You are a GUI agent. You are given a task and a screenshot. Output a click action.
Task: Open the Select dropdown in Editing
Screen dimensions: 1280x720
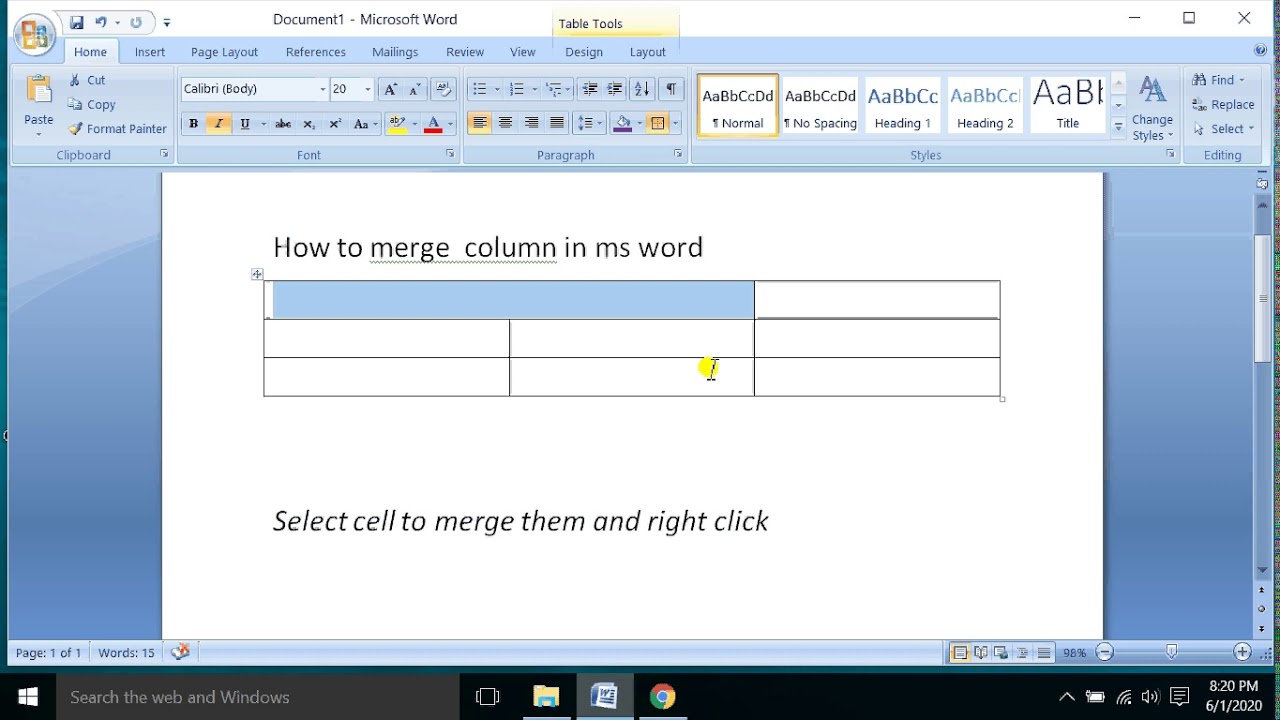click(1223, 128)
